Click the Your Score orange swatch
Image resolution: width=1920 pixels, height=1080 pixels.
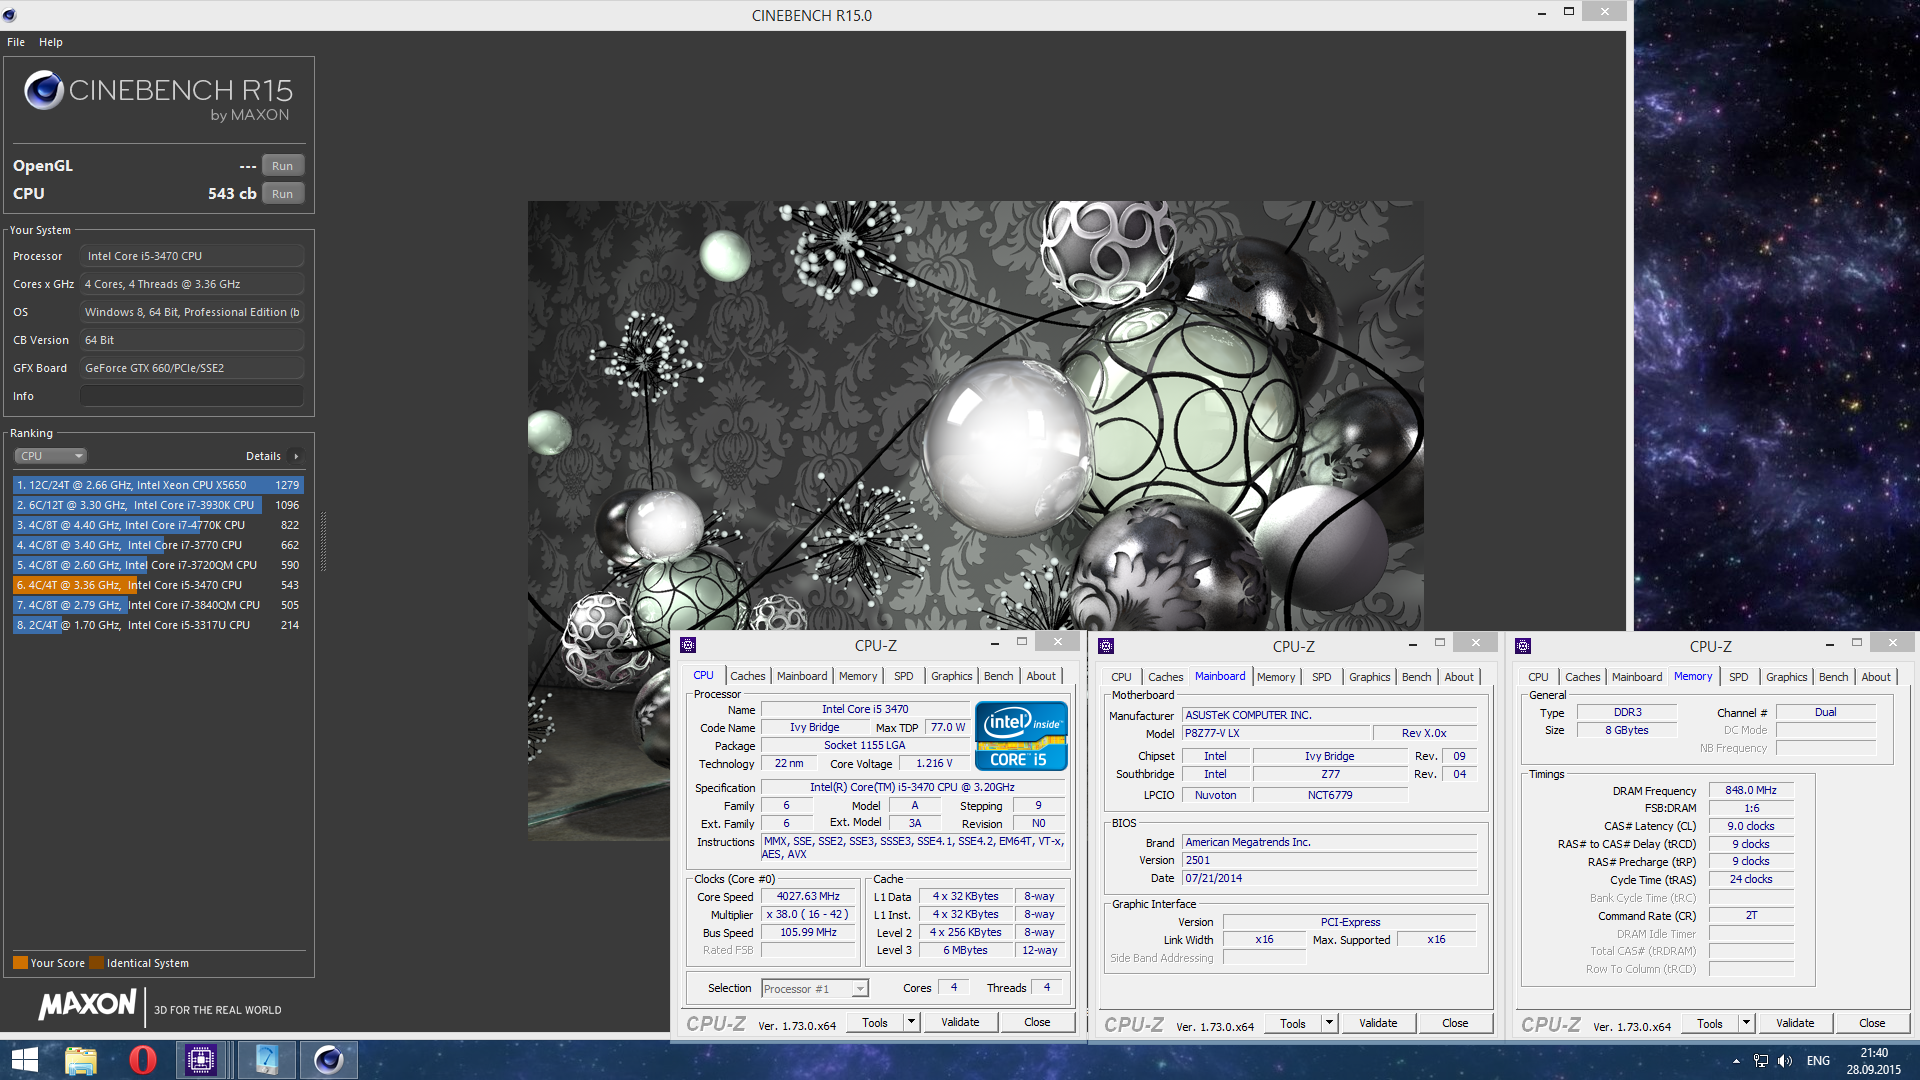(20, 963)
